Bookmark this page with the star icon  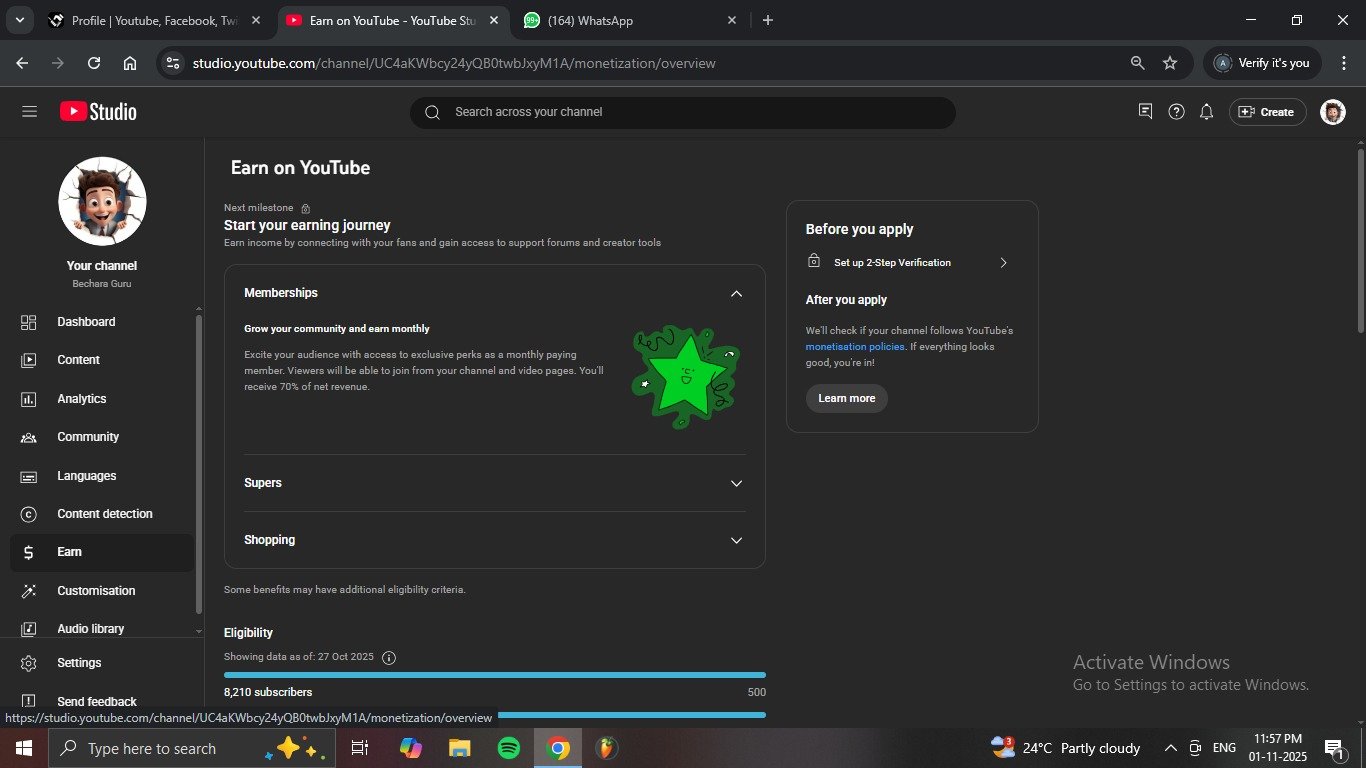[1169, 63]
